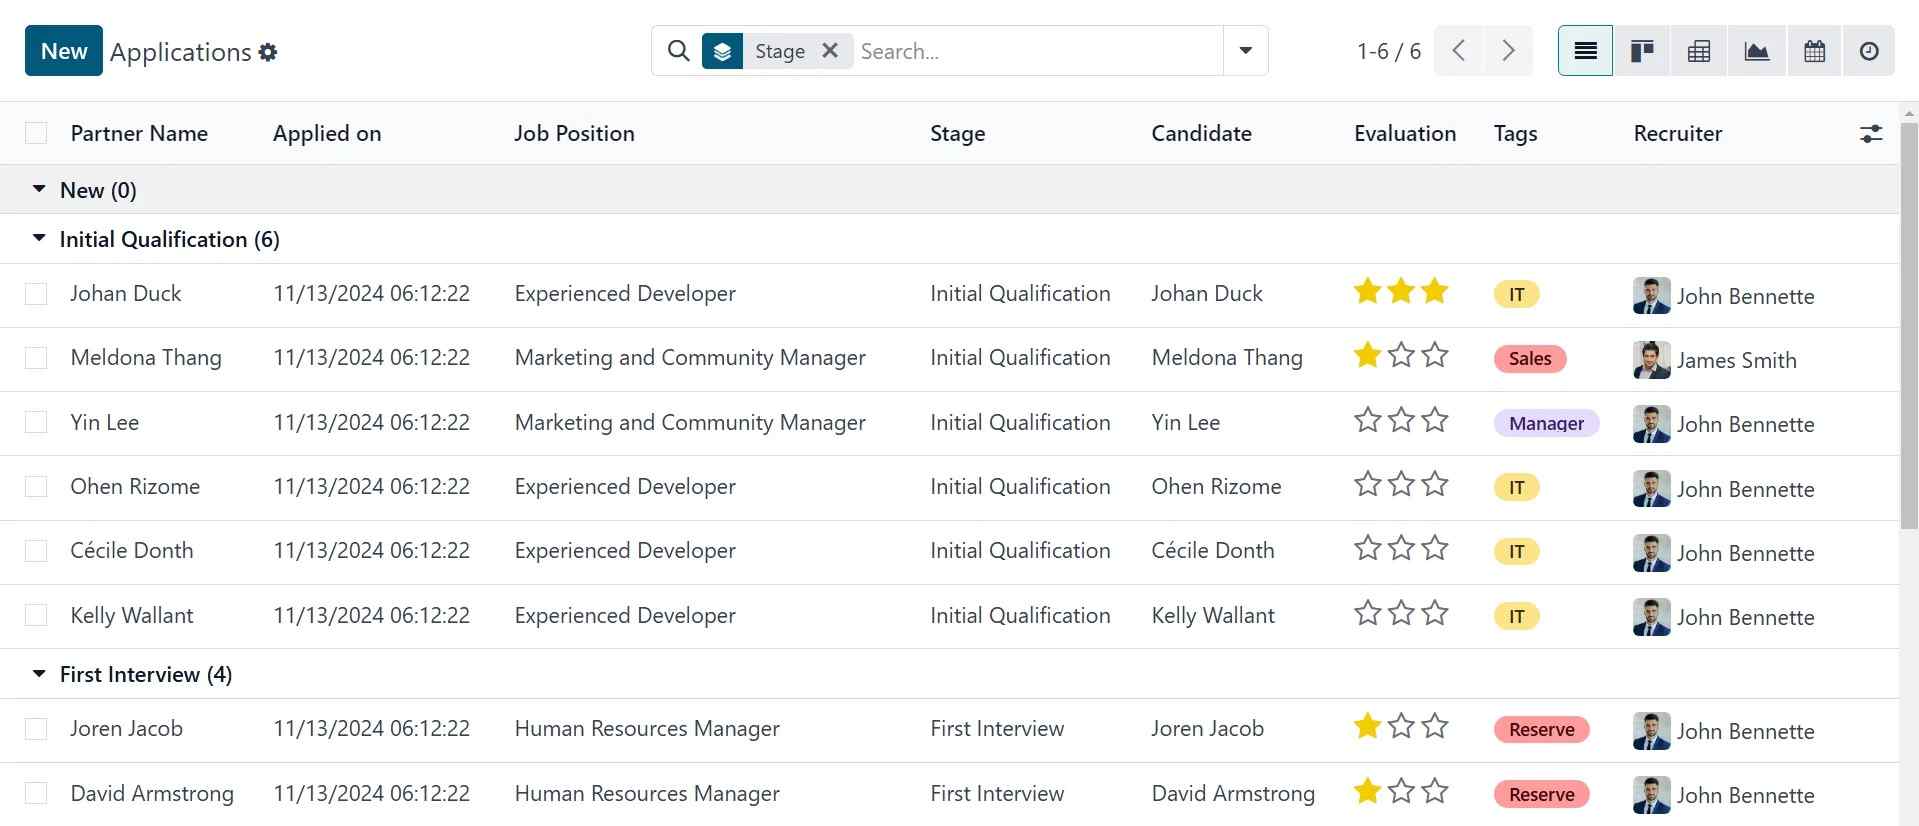This screenshot has width=1919, height=826.
Task: Click John Bennette avatar in Johan Duck row
Action: coord(1651,296)
